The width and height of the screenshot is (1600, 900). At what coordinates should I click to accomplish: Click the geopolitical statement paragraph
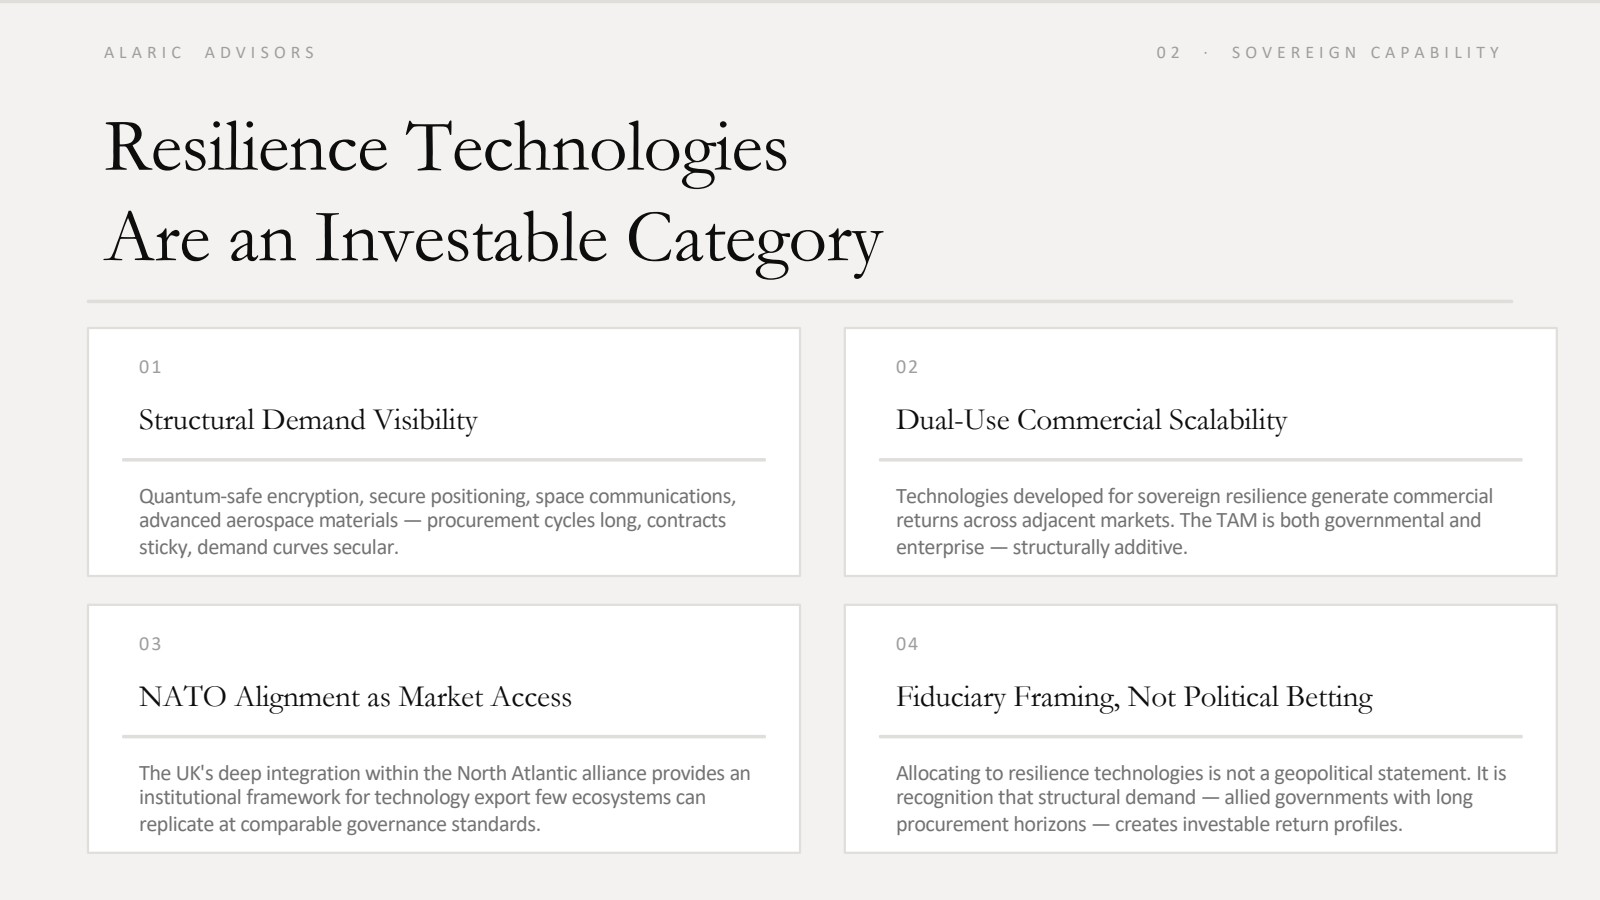tap(1201, 798)
